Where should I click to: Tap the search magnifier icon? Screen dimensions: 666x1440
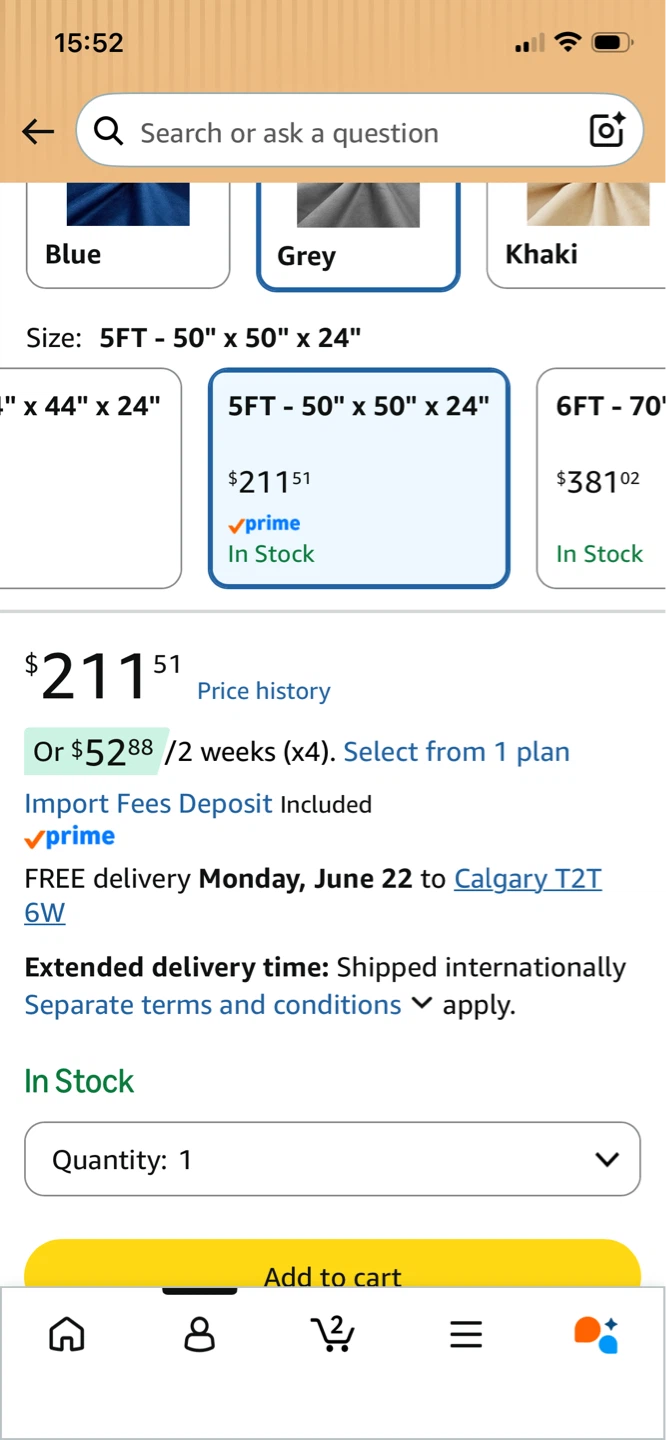click(108, 131)
